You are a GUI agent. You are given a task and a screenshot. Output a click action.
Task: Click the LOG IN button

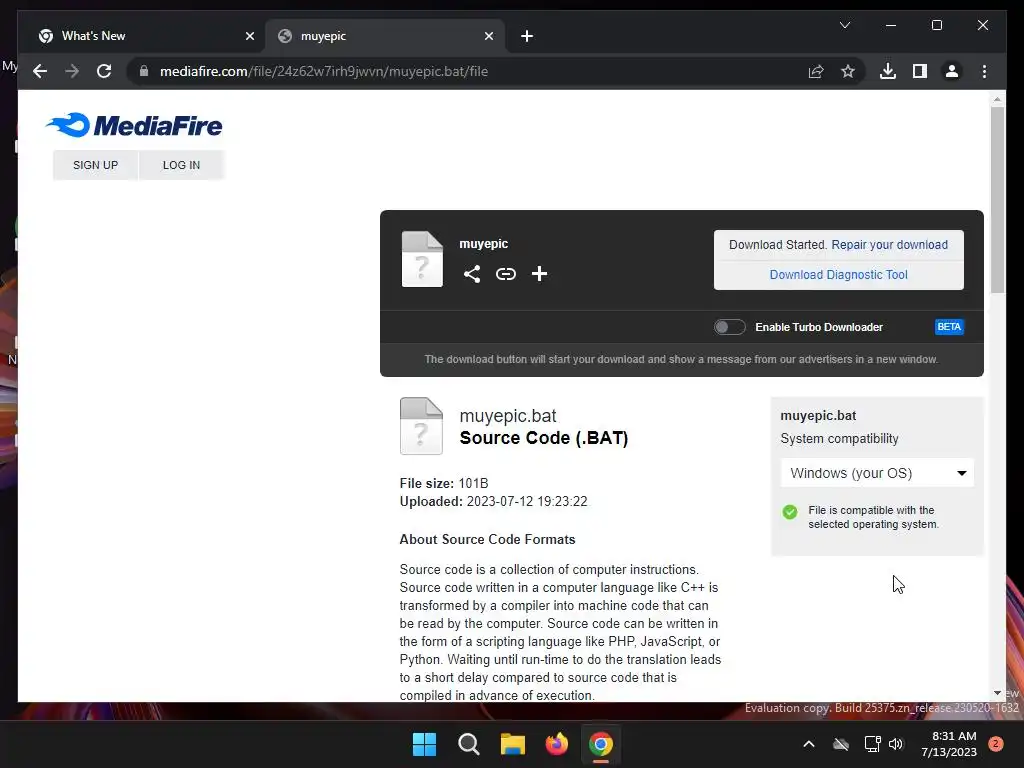click(182, 165)
